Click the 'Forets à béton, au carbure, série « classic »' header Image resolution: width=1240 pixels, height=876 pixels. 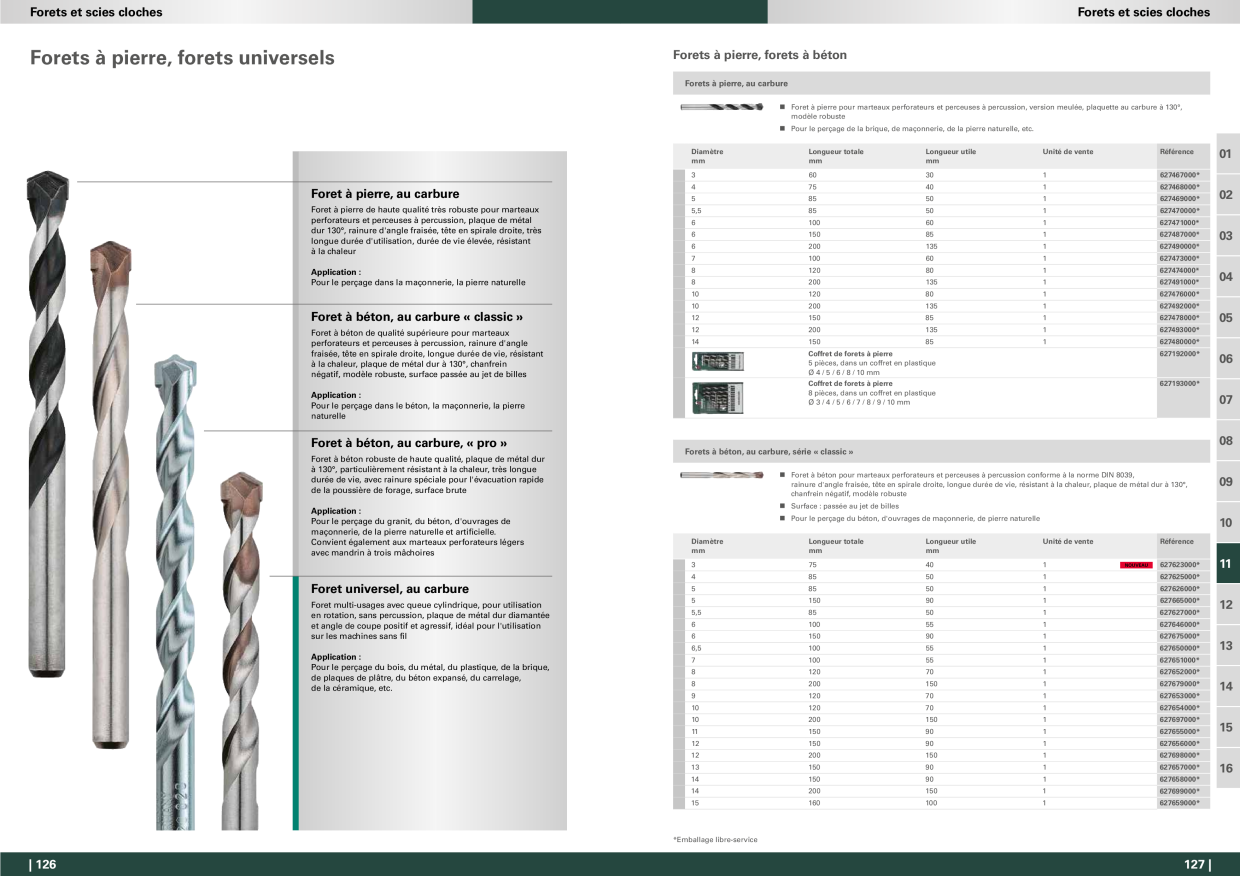pos(941,452)
